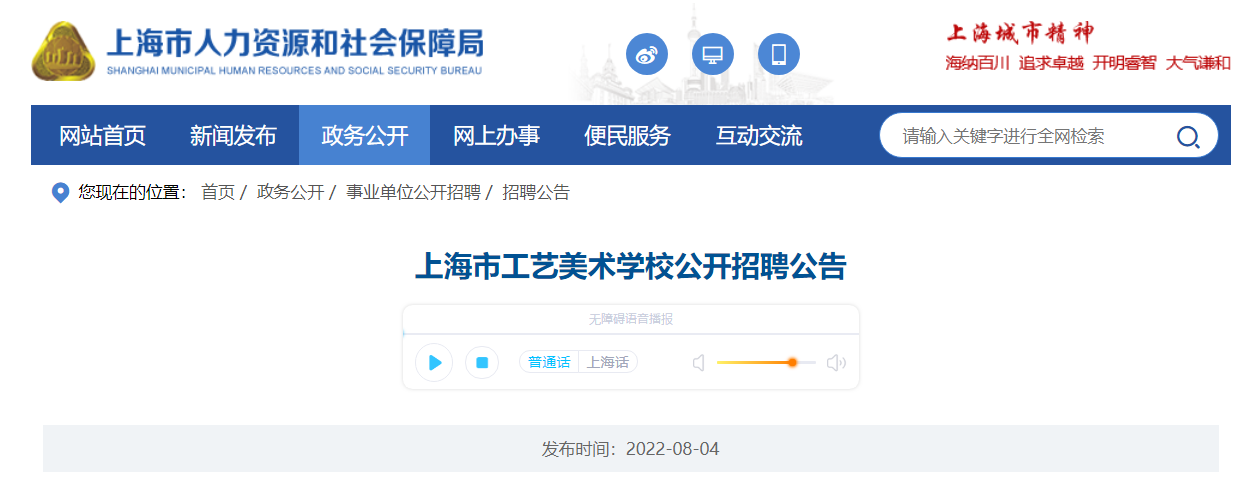Open 政务公开 navigation item

(365, 135)
